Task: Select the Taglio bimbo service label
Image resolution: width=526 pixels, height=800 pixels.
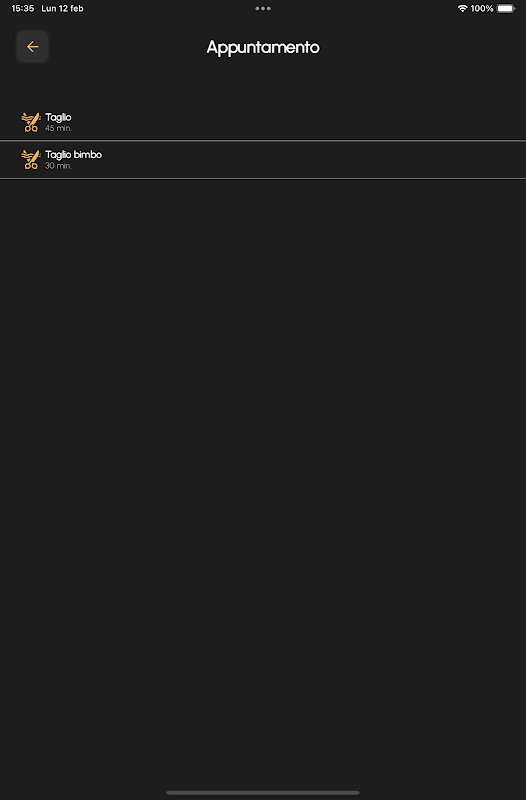Action: pos(73,155)
